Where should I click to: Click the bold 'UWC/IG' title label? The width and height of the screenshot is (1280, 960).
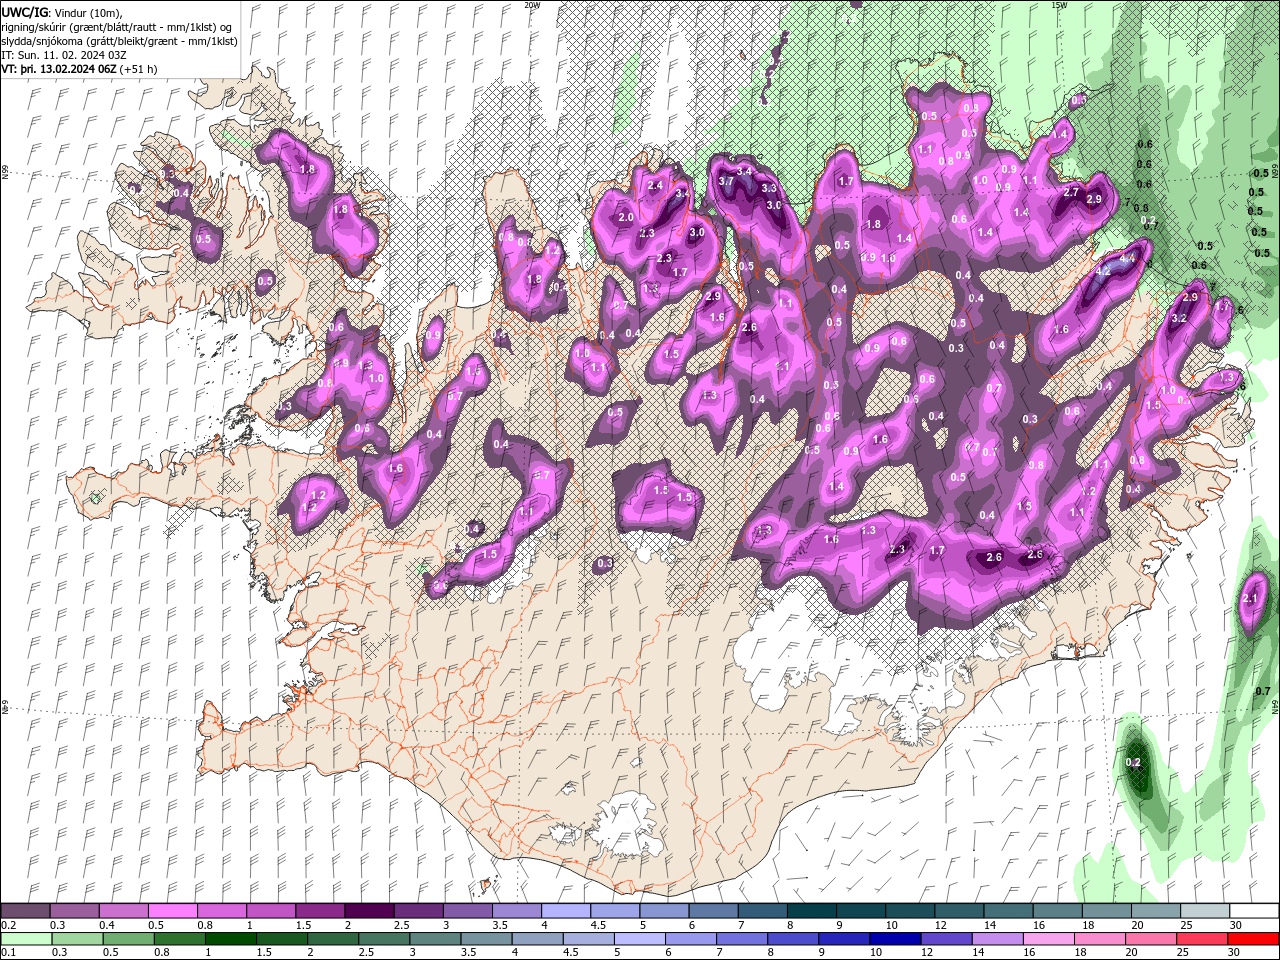coord(24,12)
